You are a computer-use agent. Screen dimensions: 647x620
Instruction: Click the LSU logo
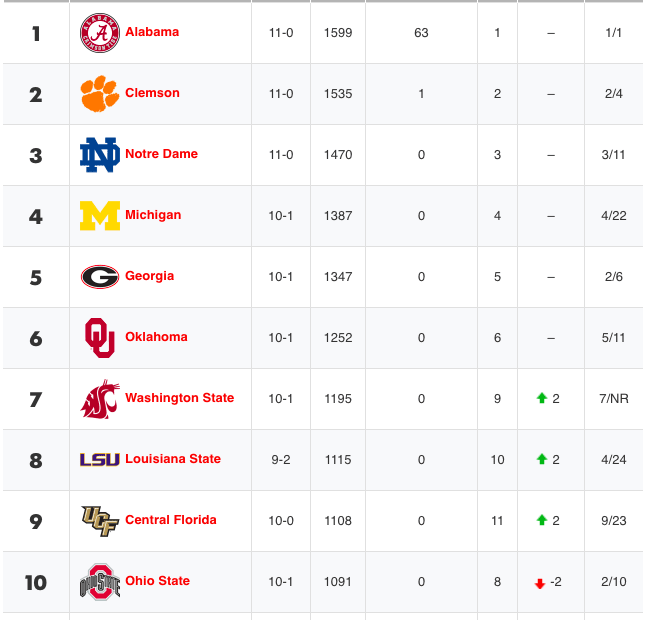(x=100, y=460)
